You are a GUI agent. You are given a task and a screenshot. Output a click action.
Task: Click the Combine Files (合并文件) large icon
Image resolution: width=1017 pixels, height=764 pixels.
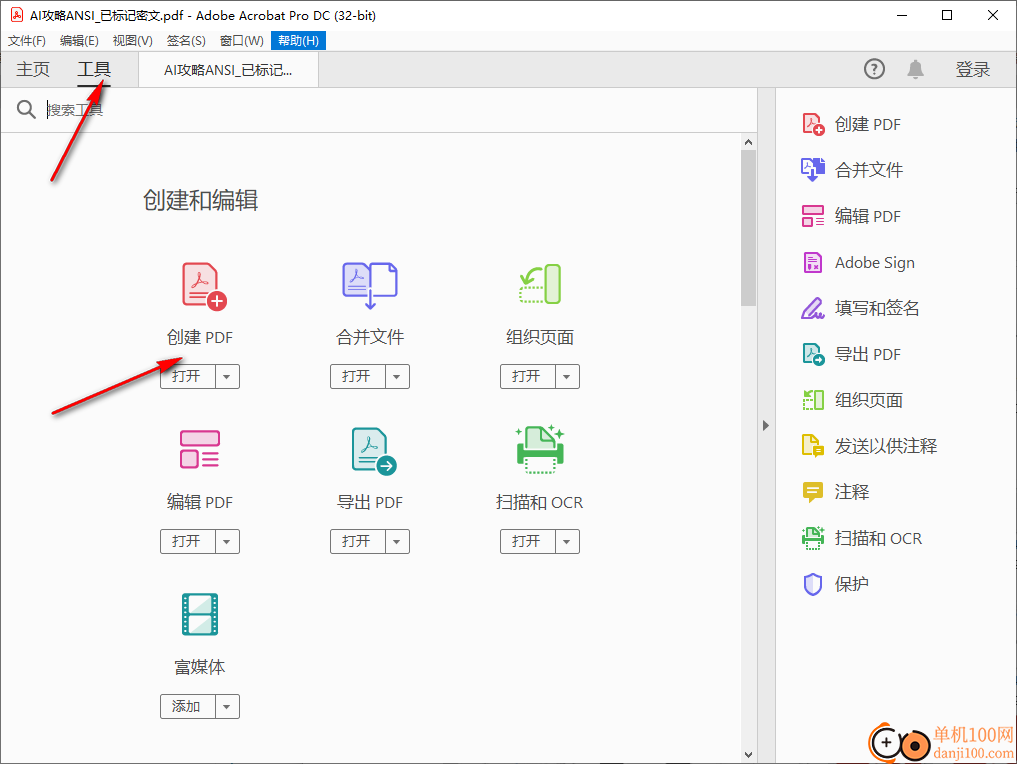[370, 285]
